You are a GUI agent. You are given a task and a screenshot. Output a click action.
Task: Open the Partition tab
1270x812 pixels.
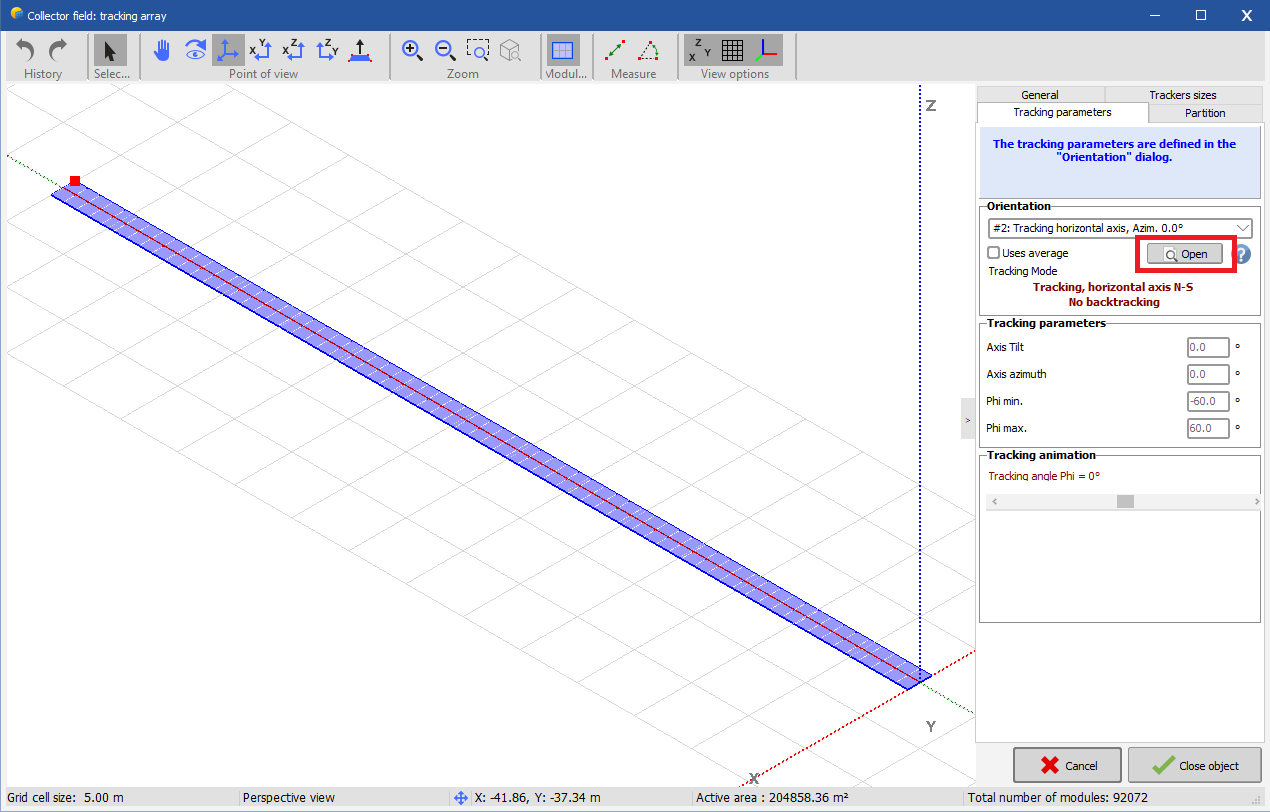coord(1204,112)
